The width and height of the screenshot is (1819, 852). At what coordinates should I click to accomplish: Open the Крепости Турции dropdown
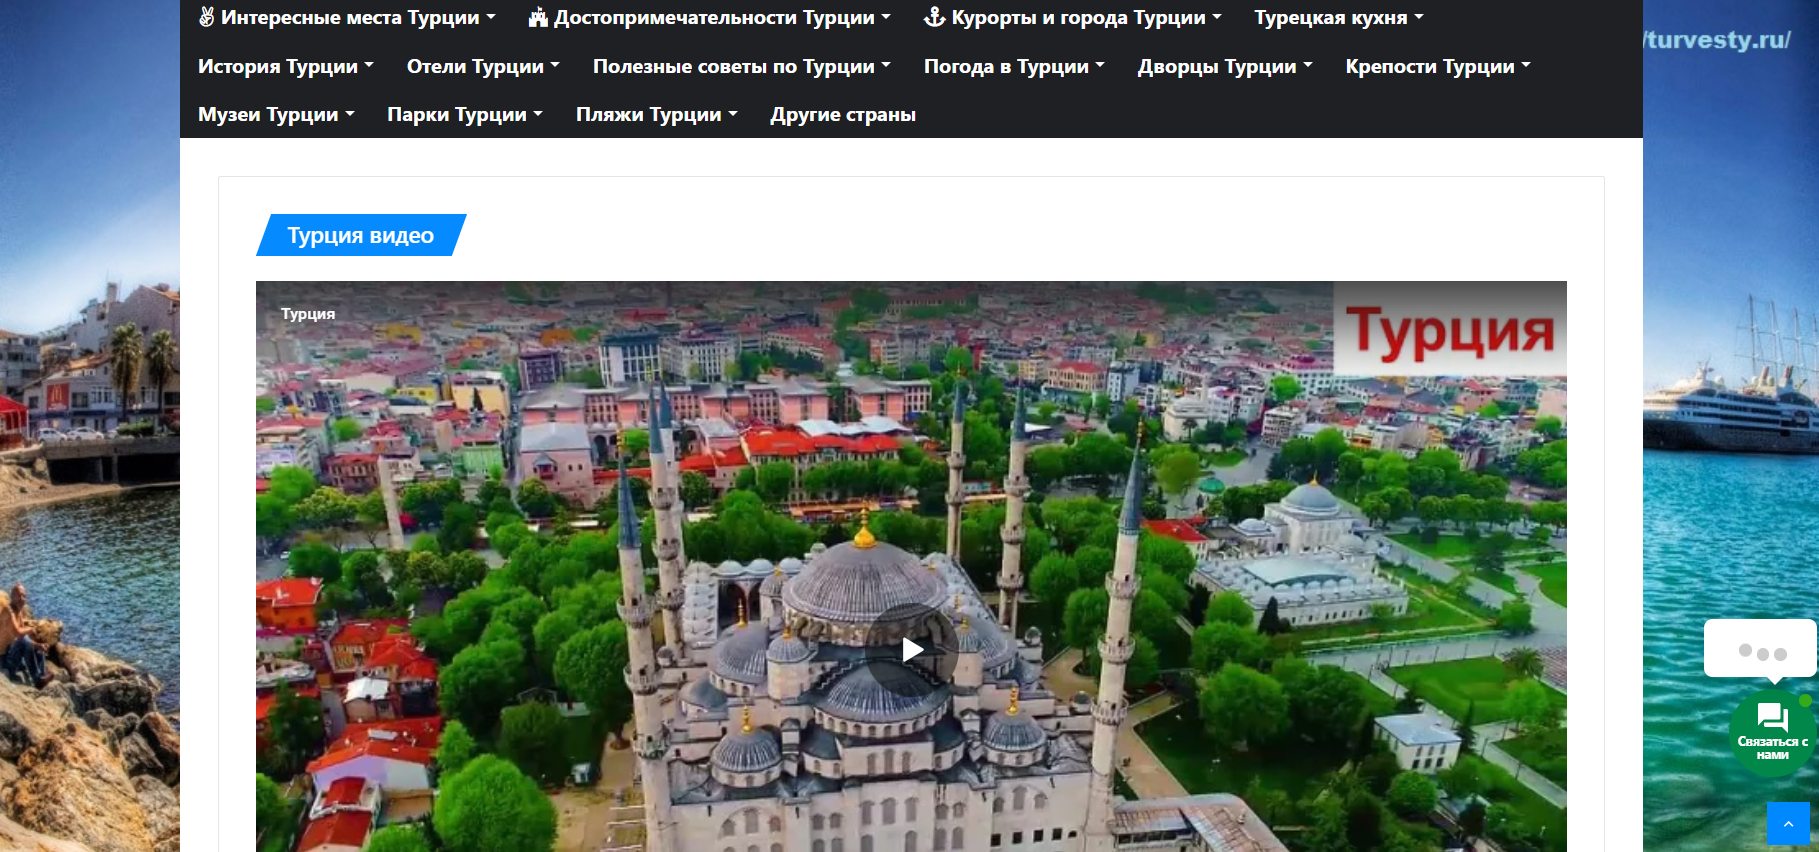pyautogui.click(x=1437, y=67)
